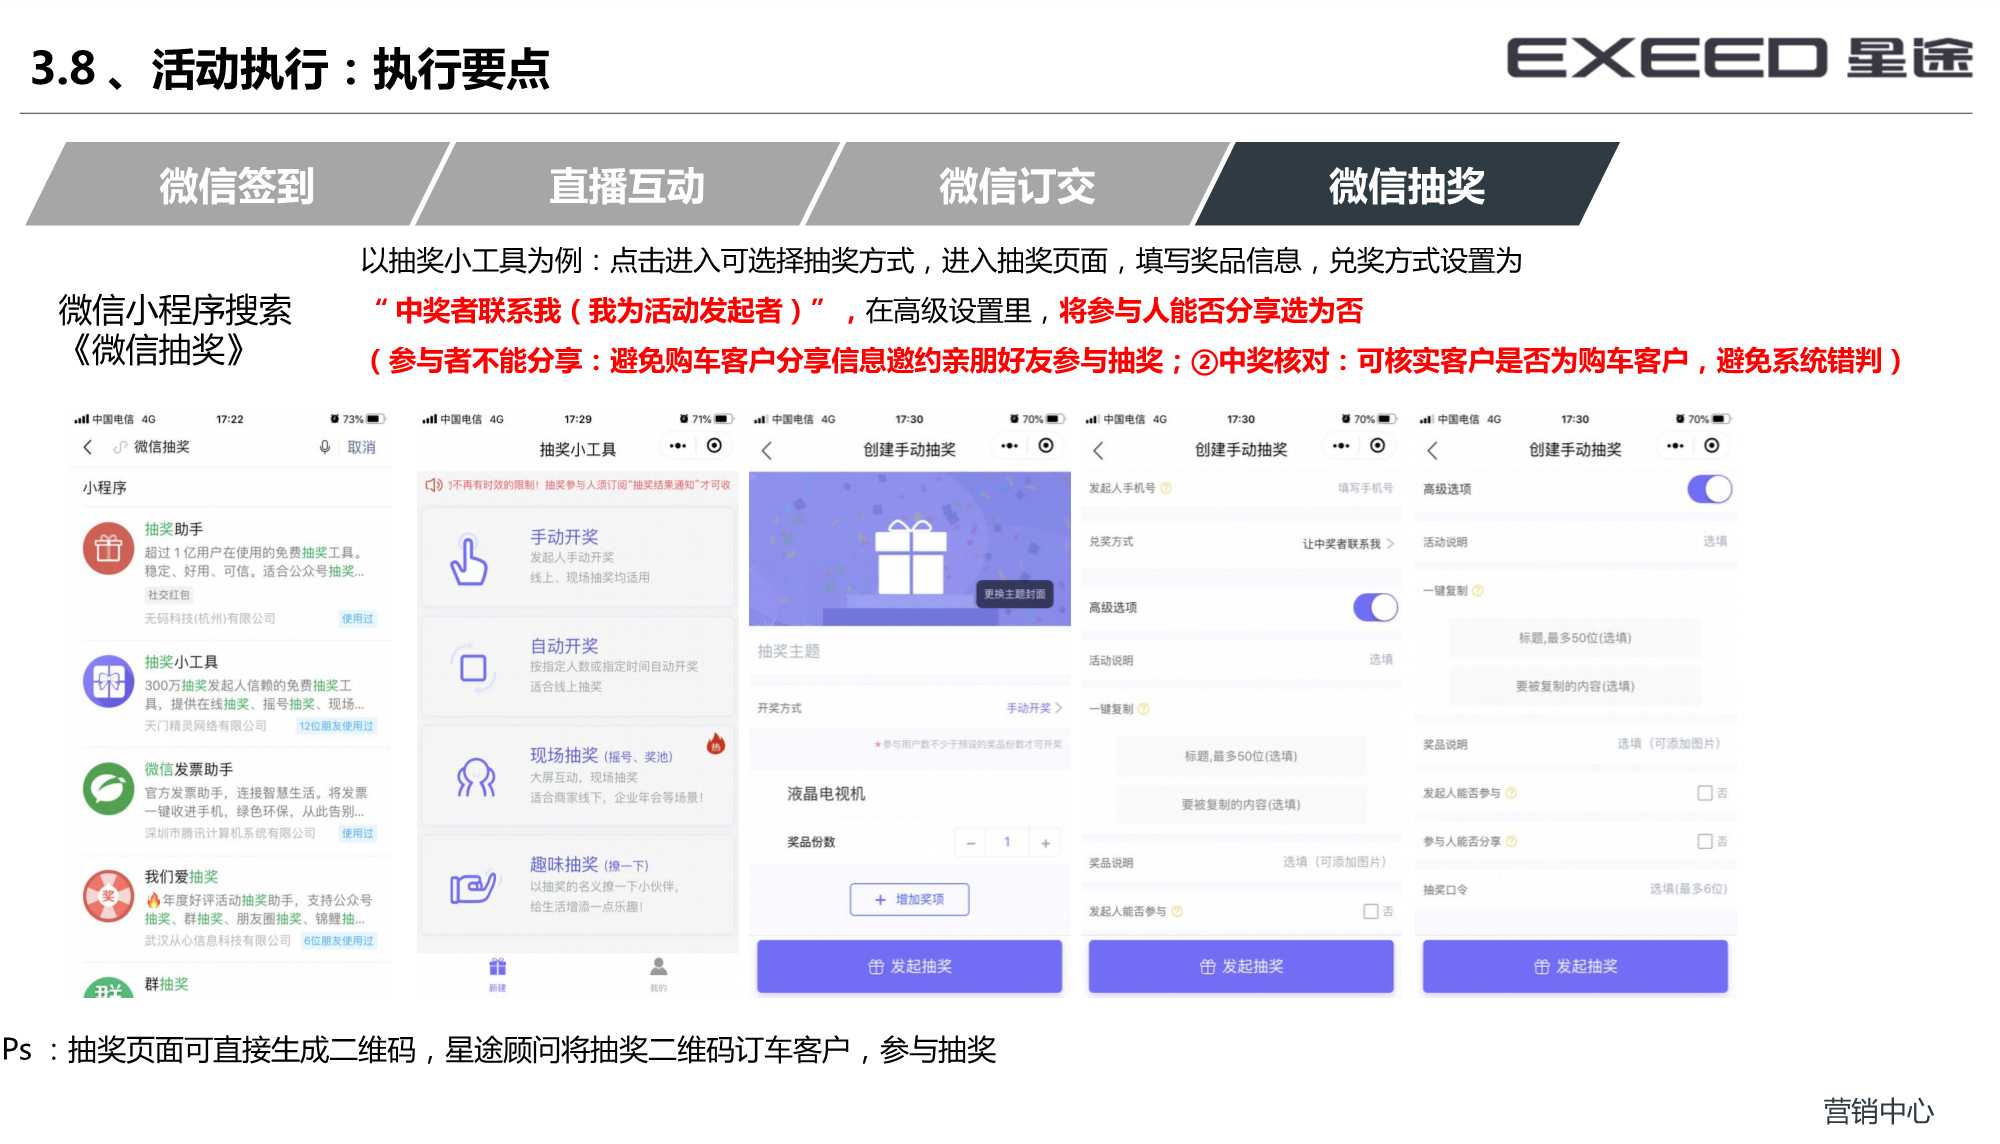The height and width of the screenshot is (1144, 2000).
Task: Tap the 12位朋友使用过 tag
Action: tap(336, 726)
